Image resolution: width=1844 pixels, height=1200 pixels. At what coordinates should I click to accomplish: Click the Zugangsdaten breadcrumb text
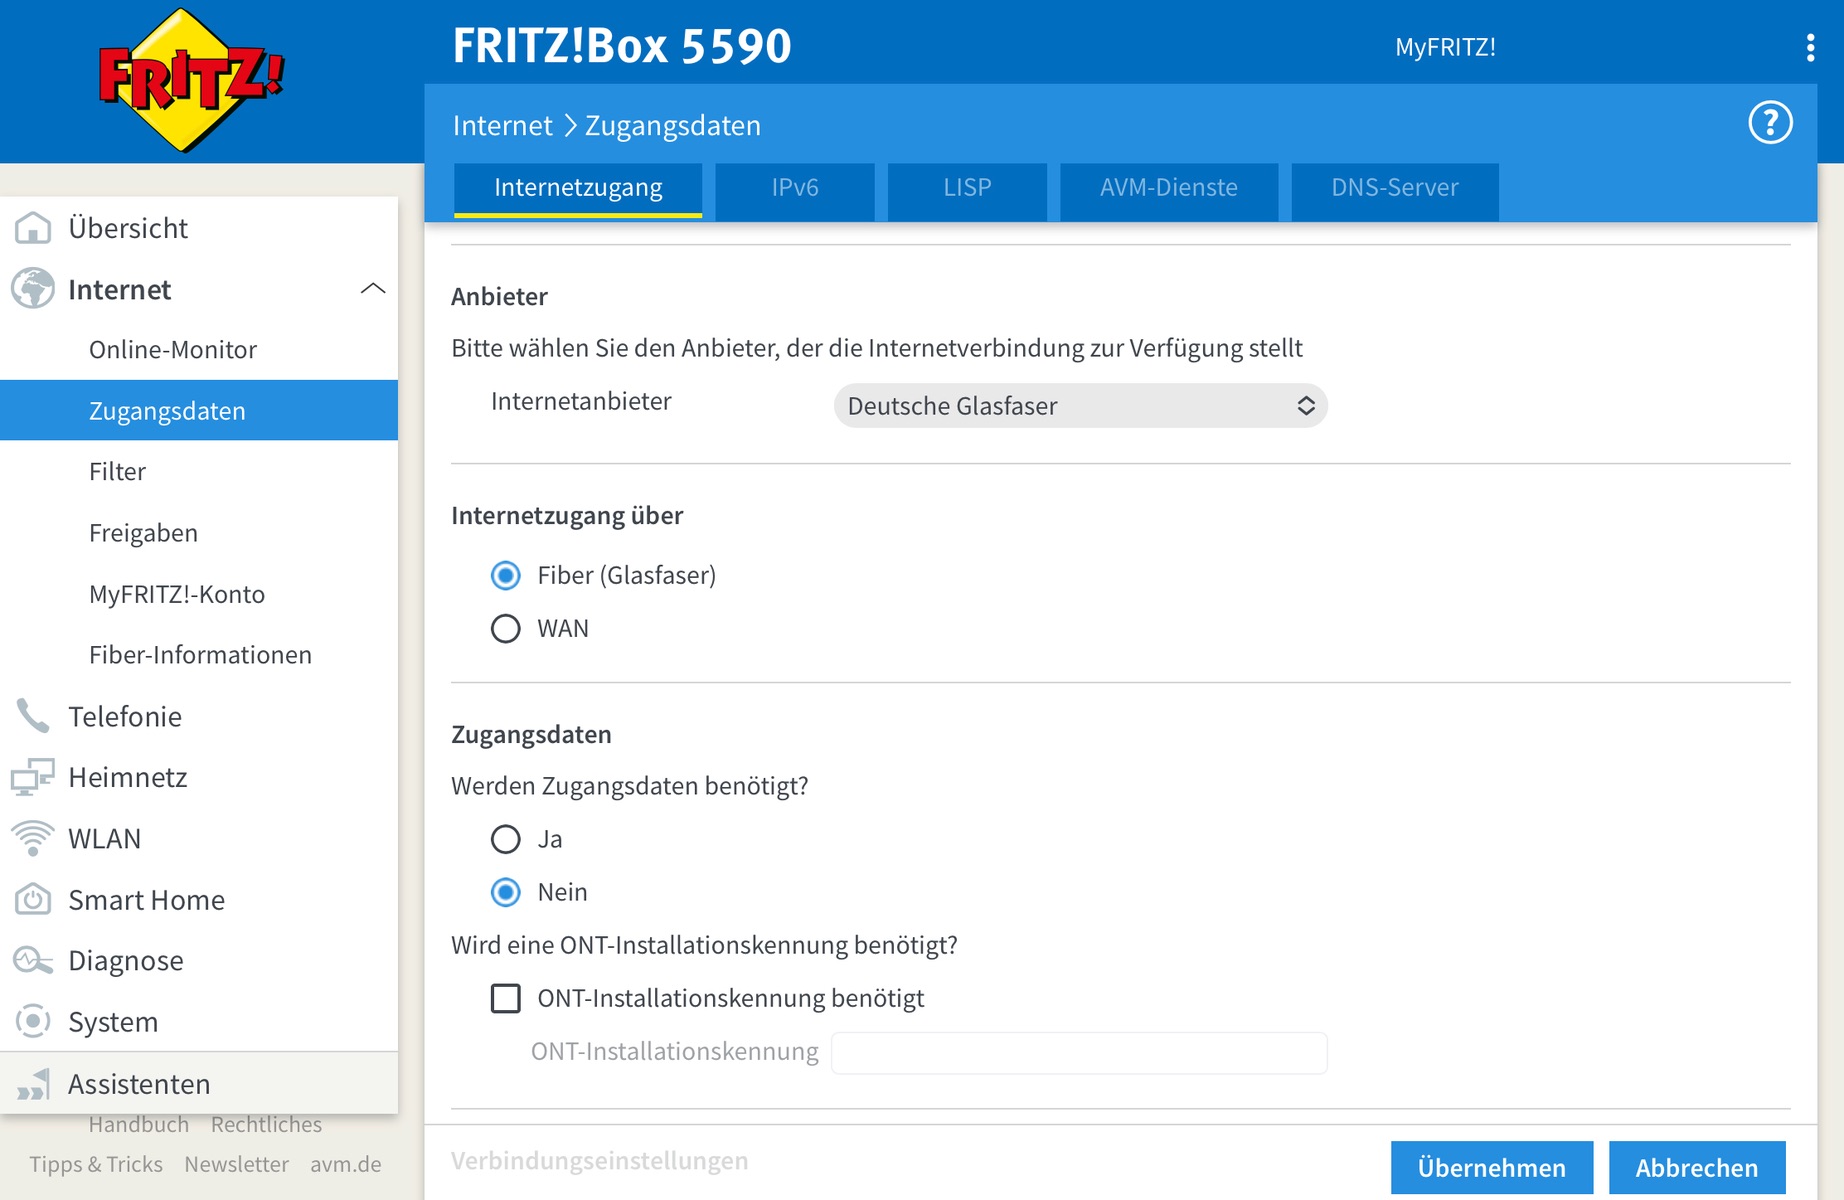click(673, 125)
